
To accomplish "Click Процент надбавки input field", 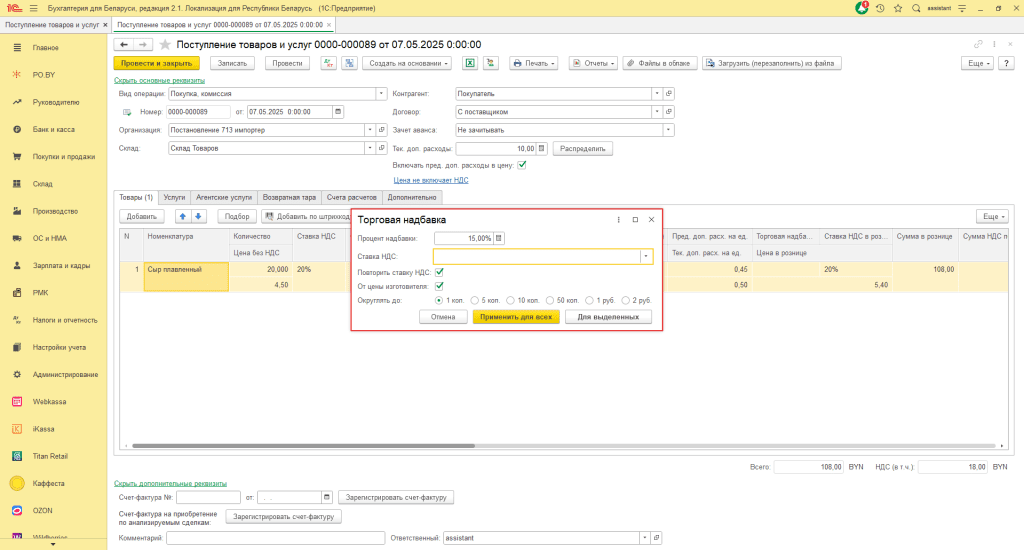I will 464,238.
